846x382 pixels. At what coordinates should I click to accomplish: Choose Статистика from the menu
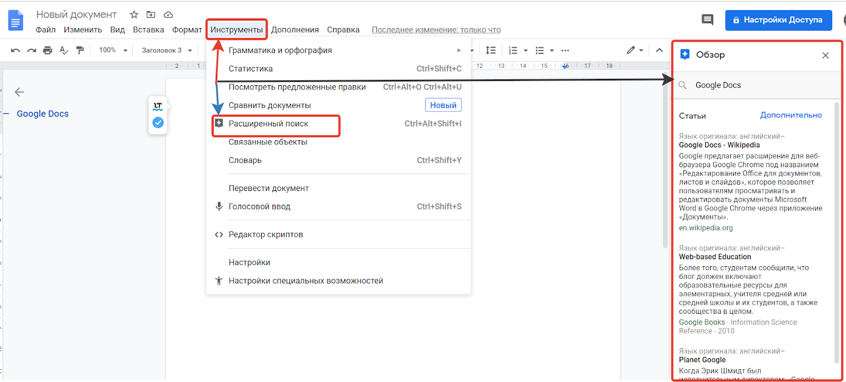338,69
